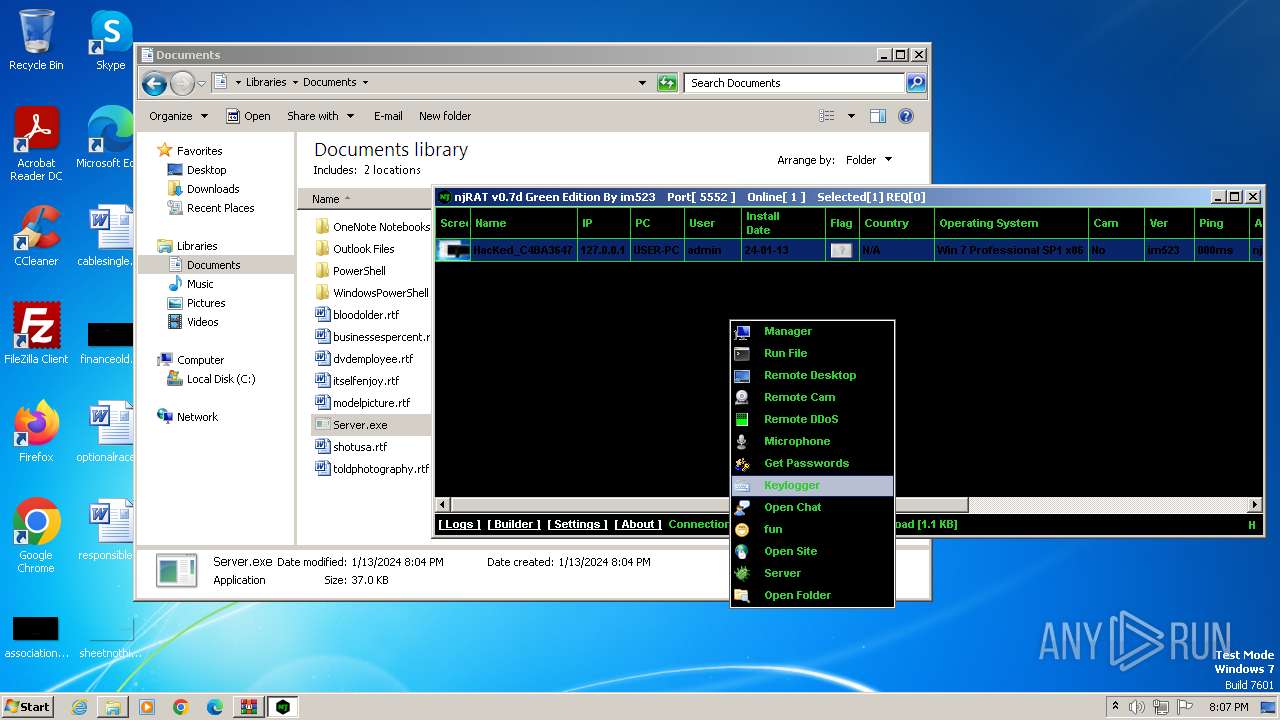Launch the CCleaner desktop shortcut
The image size is (1280, 720).
36,236
